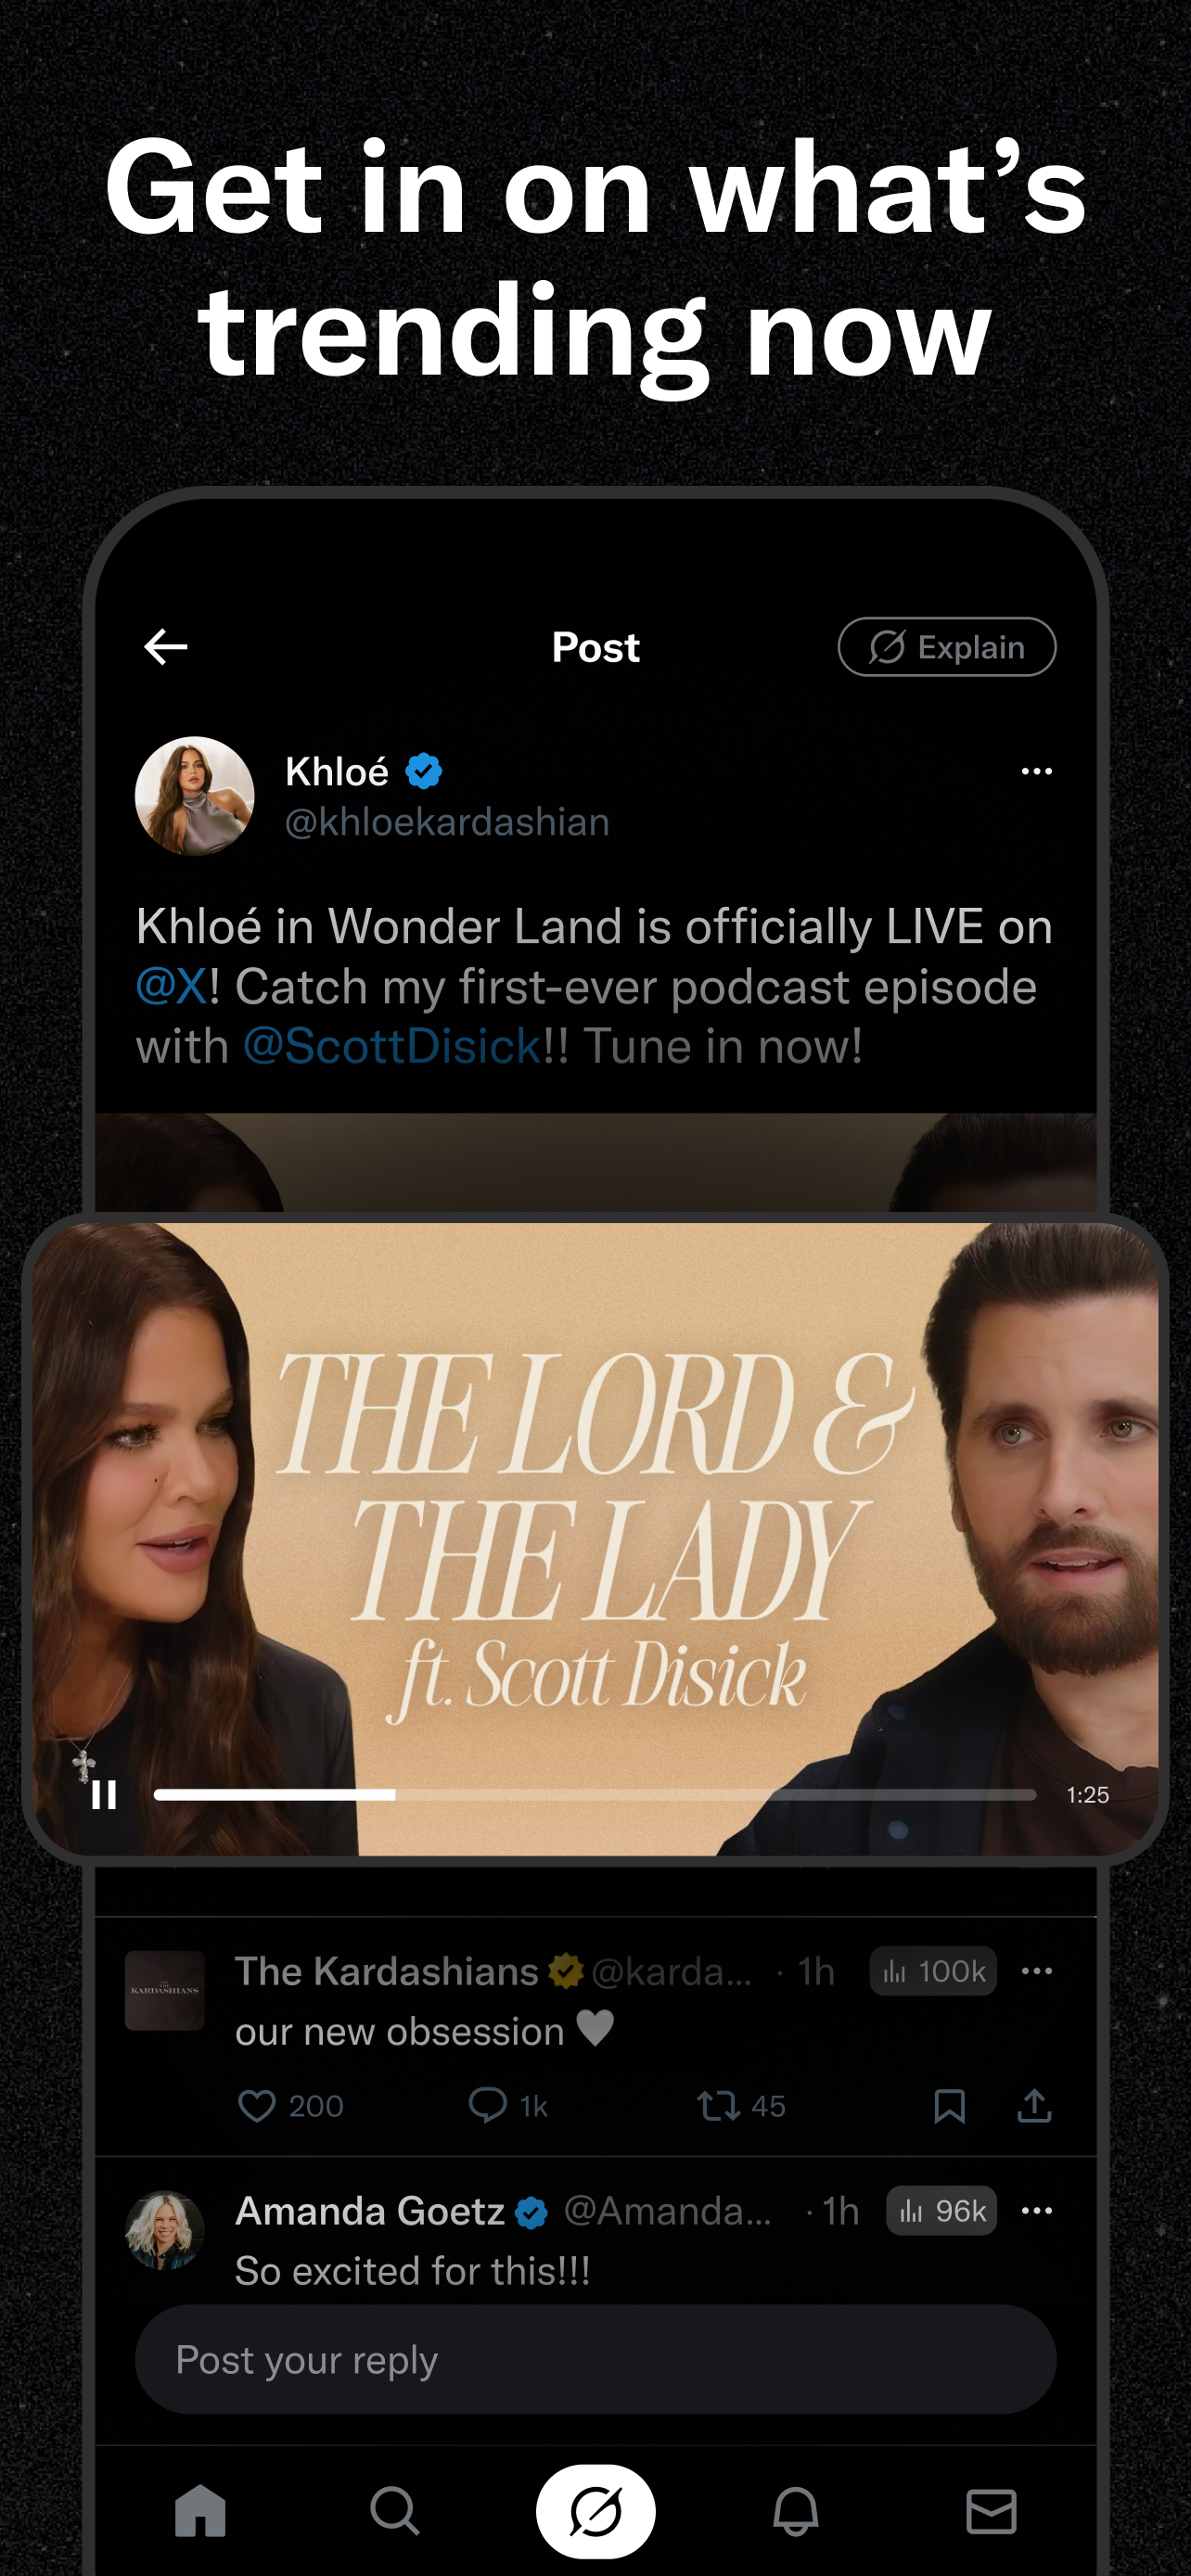
Task: Open the Search tab
Action: point(395,2511)
